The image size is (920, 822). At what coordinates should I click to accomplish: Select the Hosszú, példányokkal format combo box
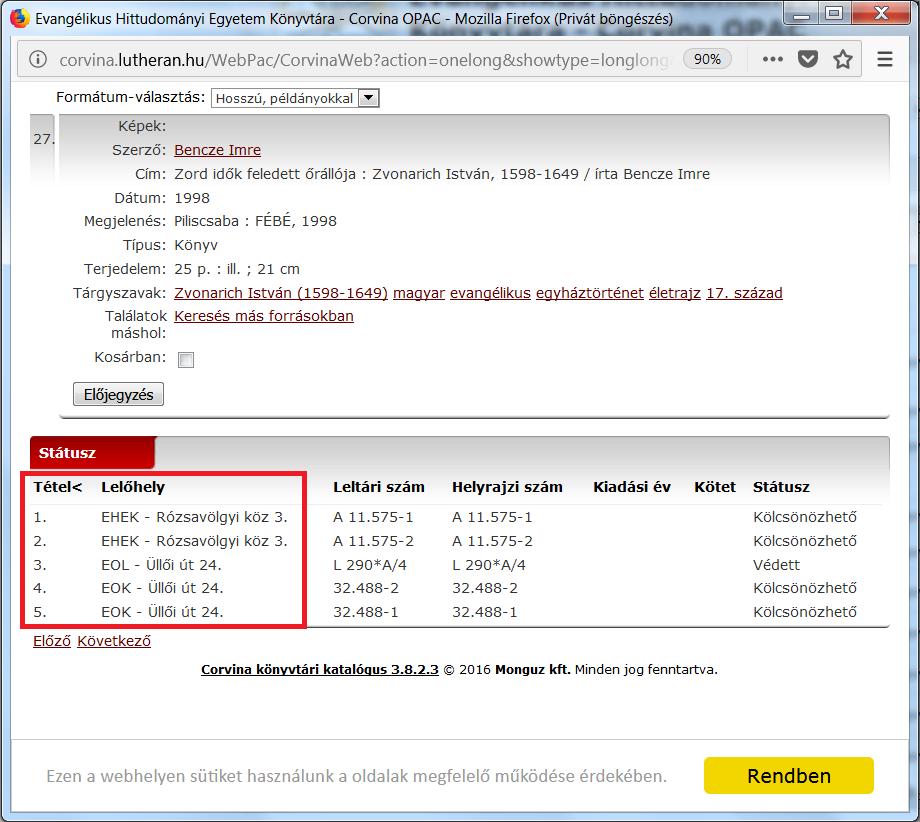point(295,98)
